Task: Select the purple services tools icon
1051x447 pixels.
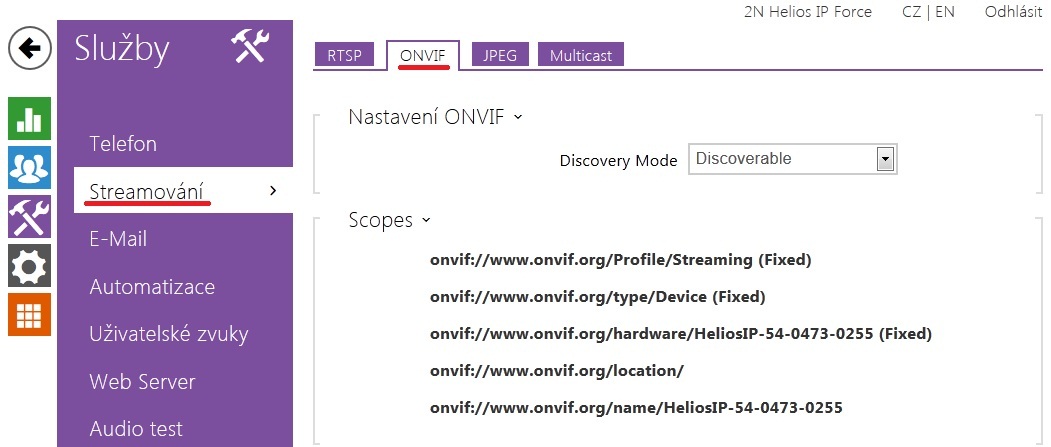Action: click(29, 216)
